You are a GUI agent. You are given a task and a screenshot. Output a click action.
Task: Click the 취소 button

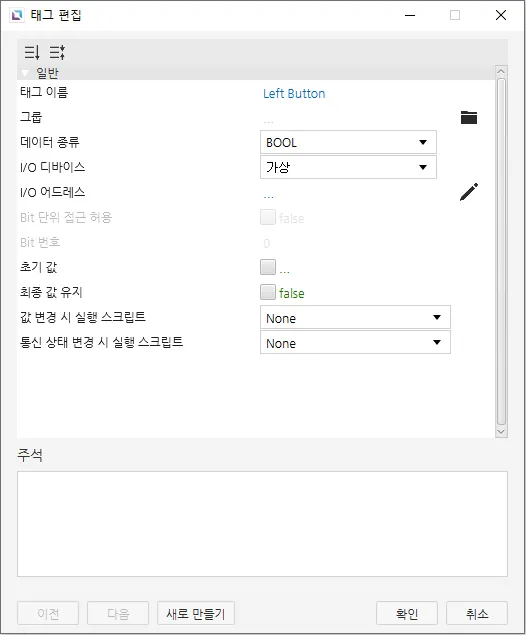pos(477,613)
